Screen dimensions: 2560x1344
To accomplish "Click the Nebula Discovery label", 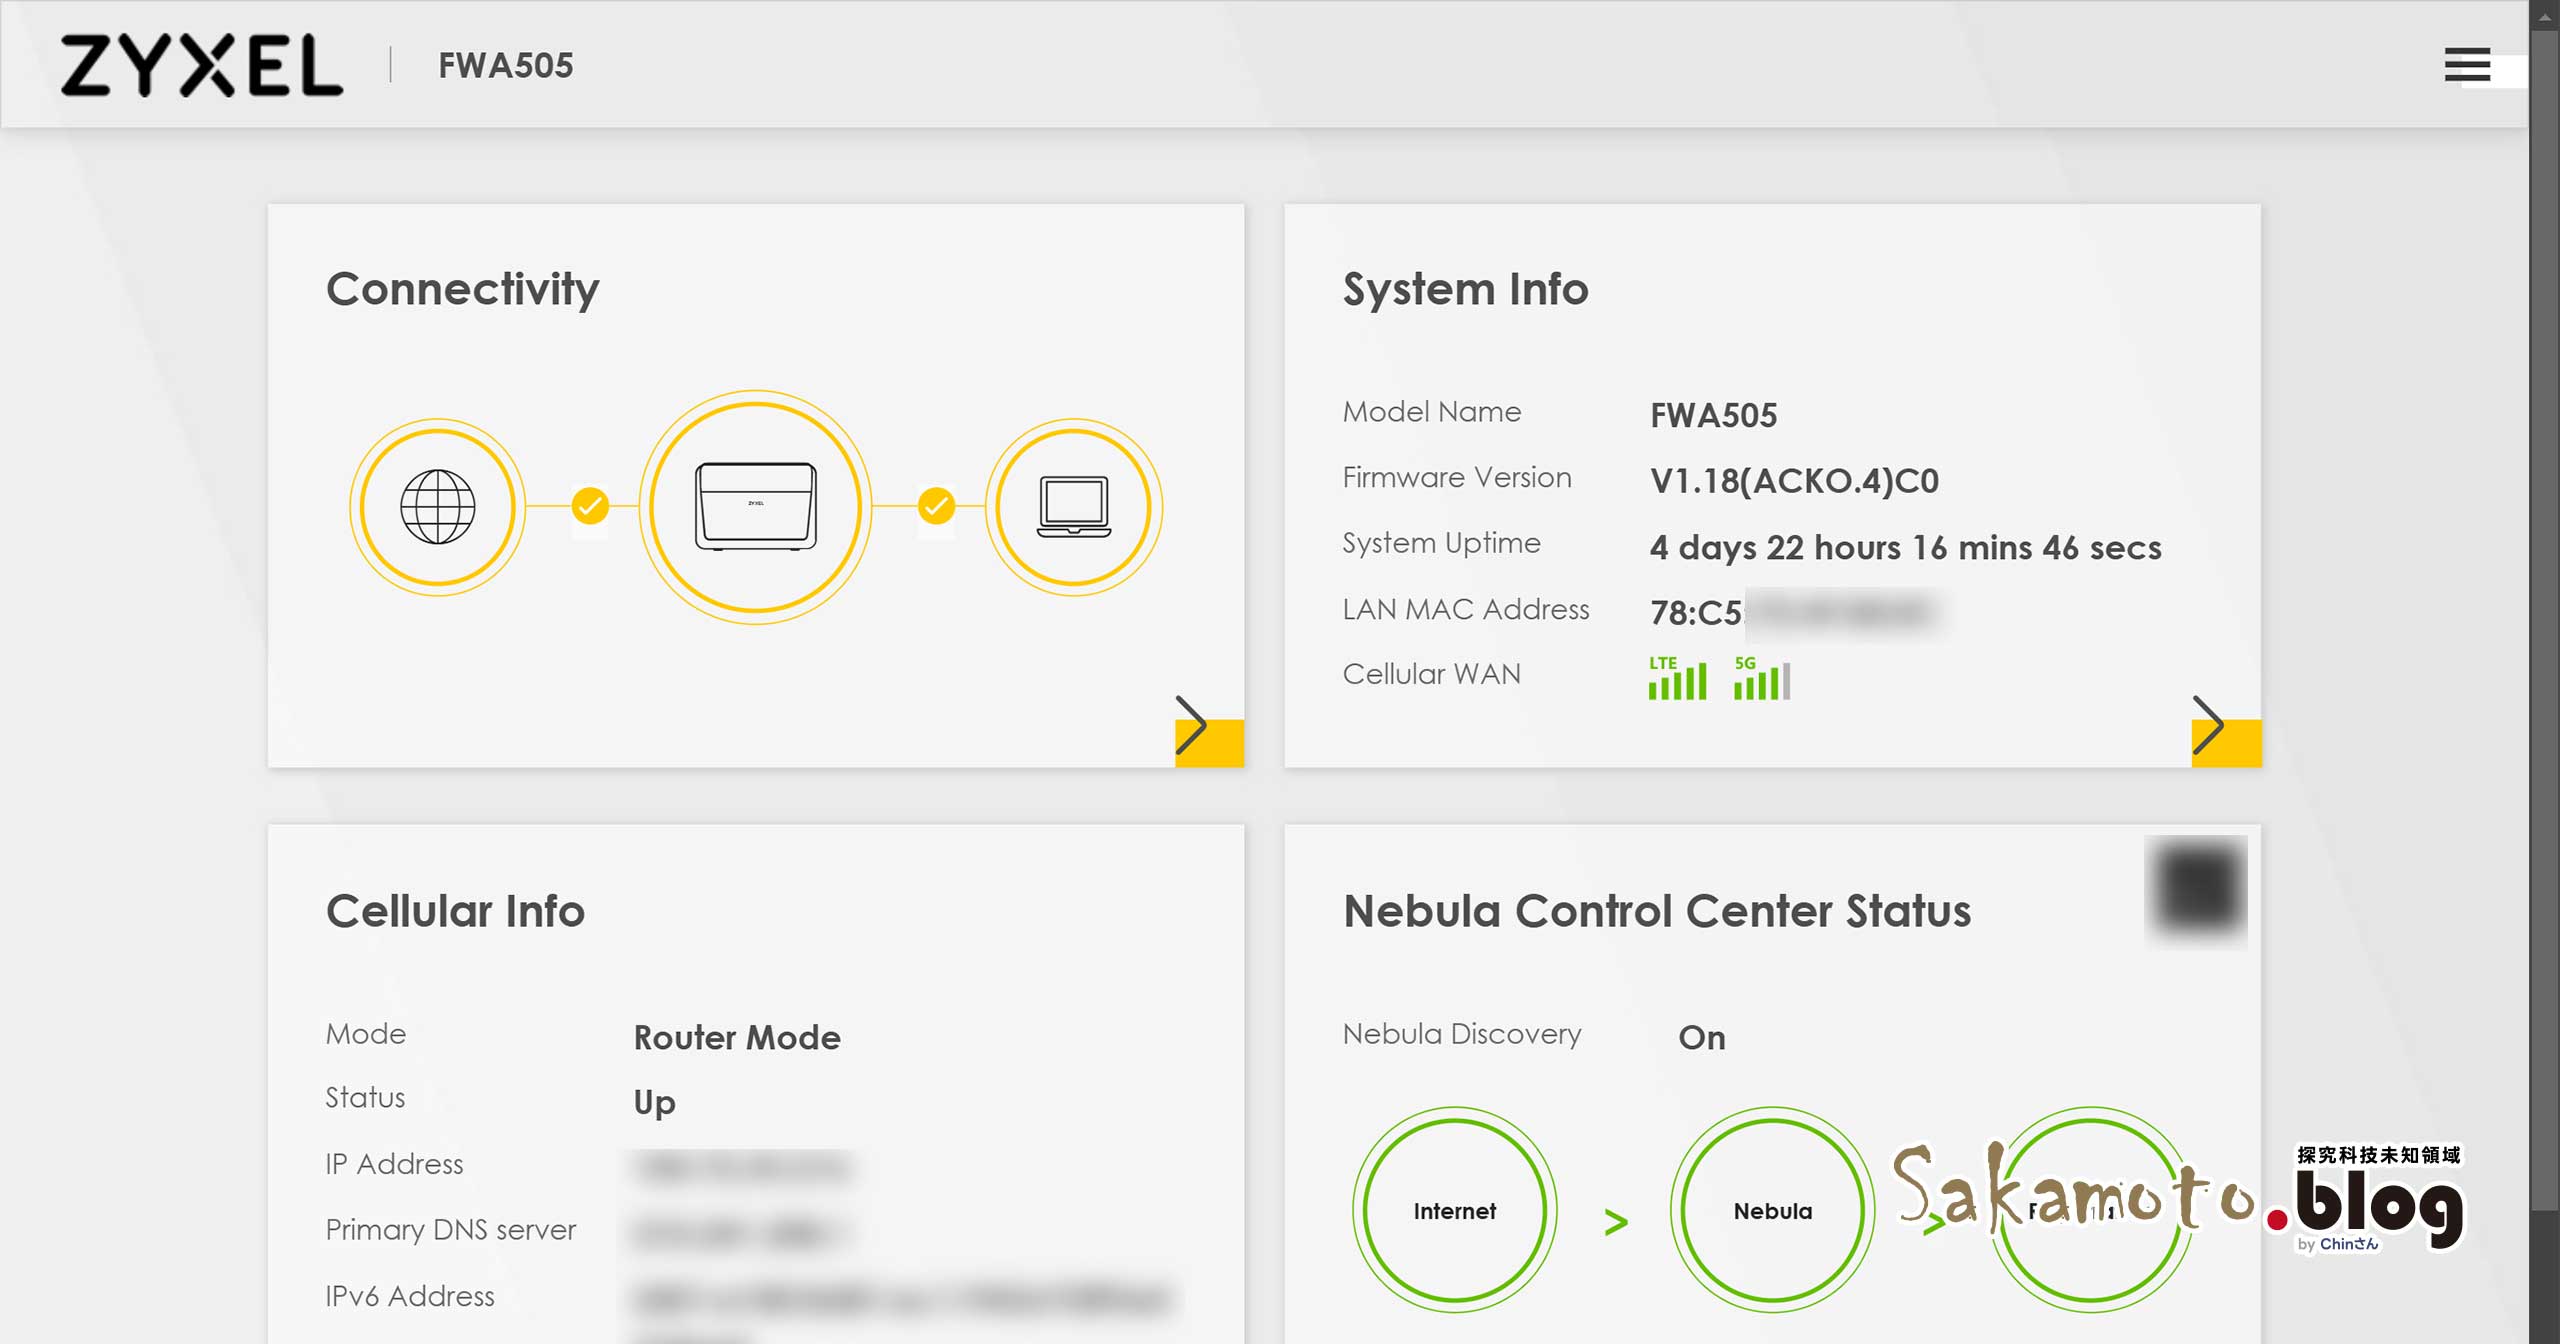I will point(1462,1034).
